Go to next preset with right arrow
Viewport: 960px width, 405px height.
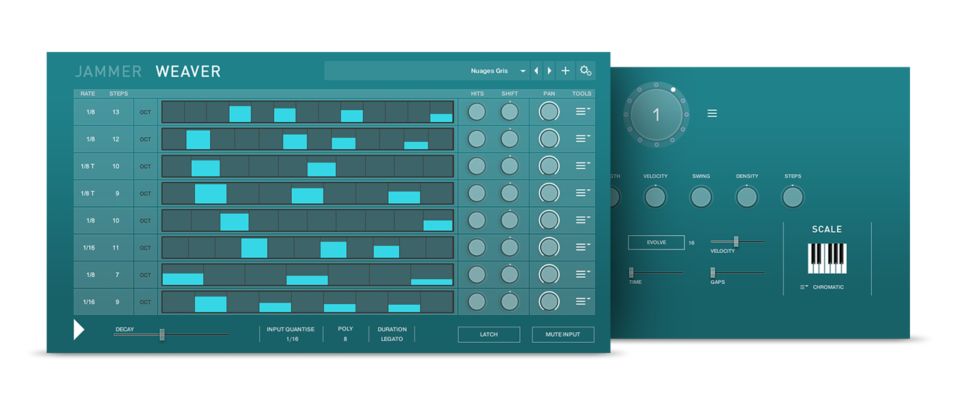coord(549,71)
